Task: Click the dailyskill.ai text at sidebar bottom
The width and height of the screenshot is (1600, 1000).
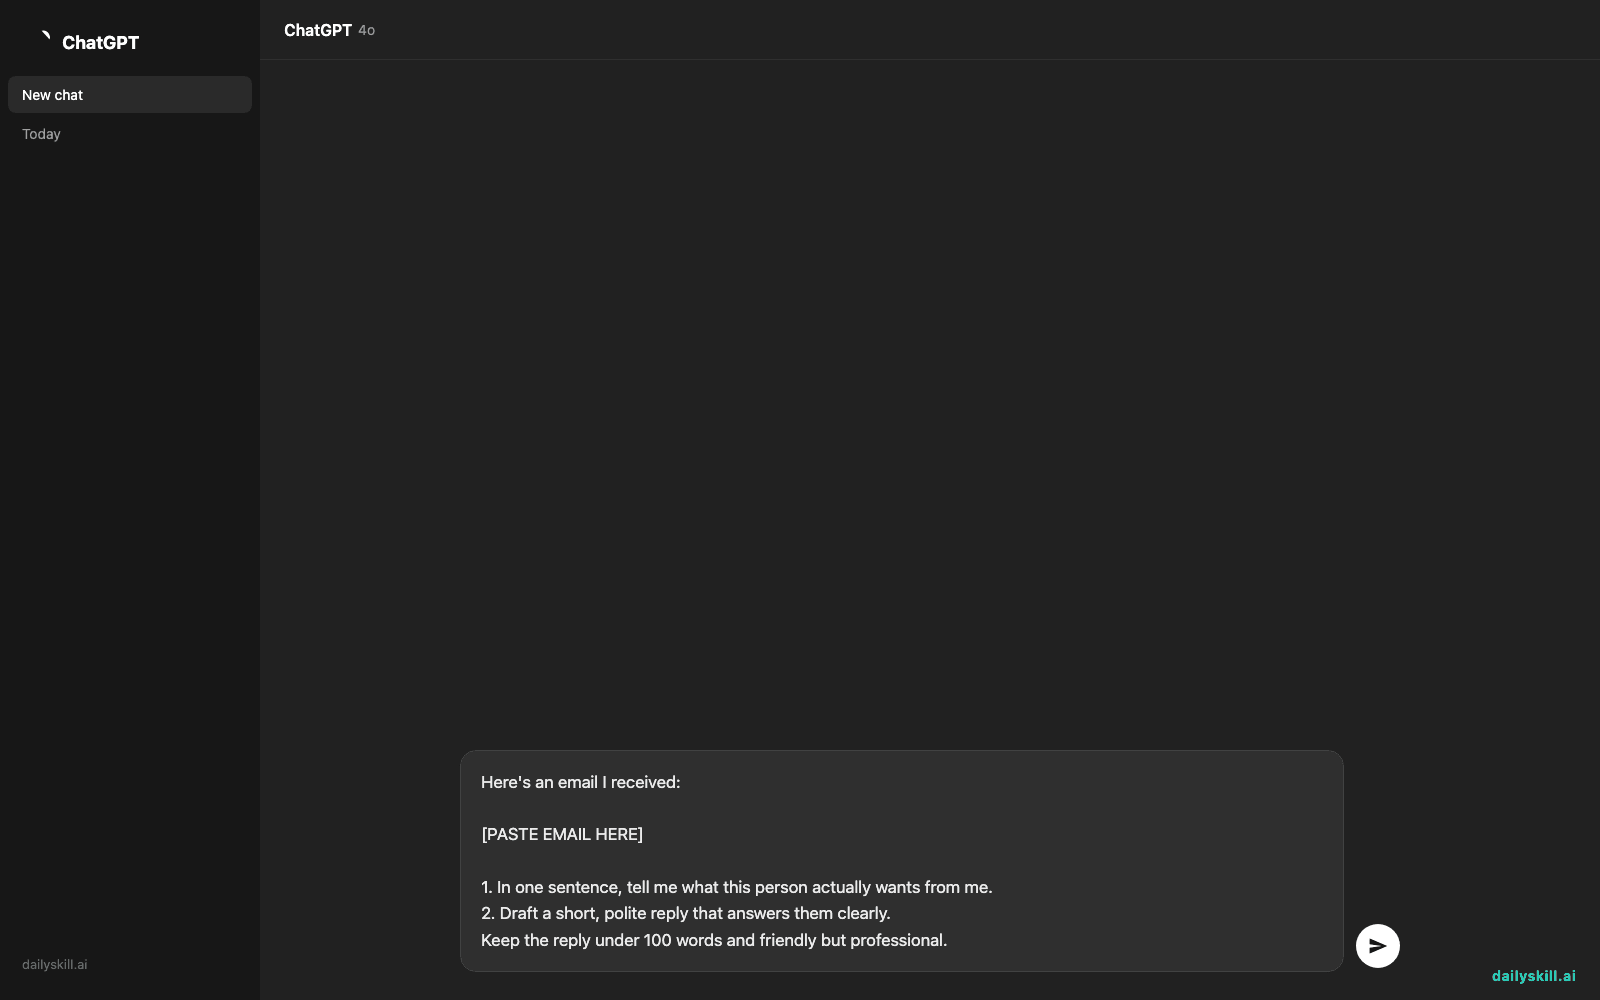Action: pos(54,965)
